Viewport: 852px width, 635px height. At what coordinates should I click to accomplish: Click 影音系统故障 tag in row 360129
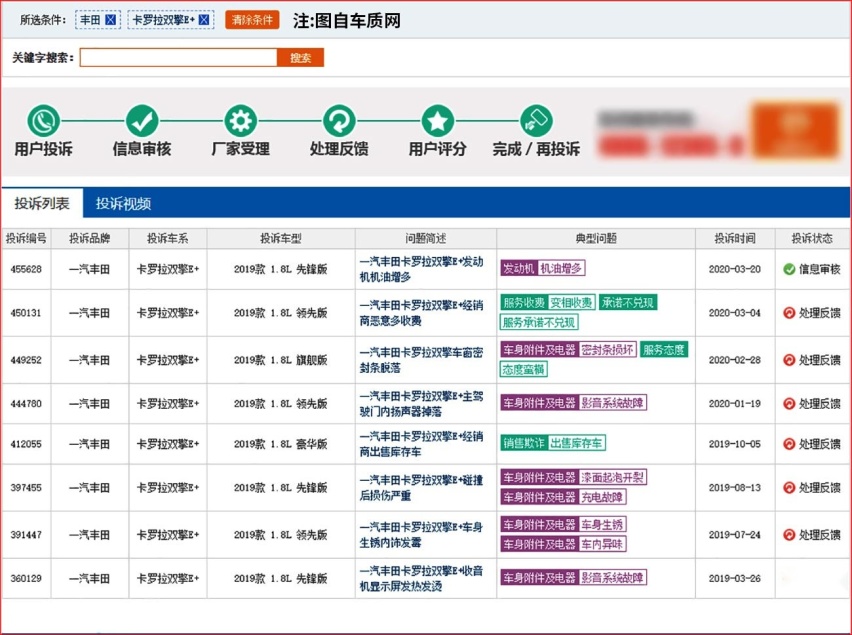pyautogui.click(x=612, y=577)
